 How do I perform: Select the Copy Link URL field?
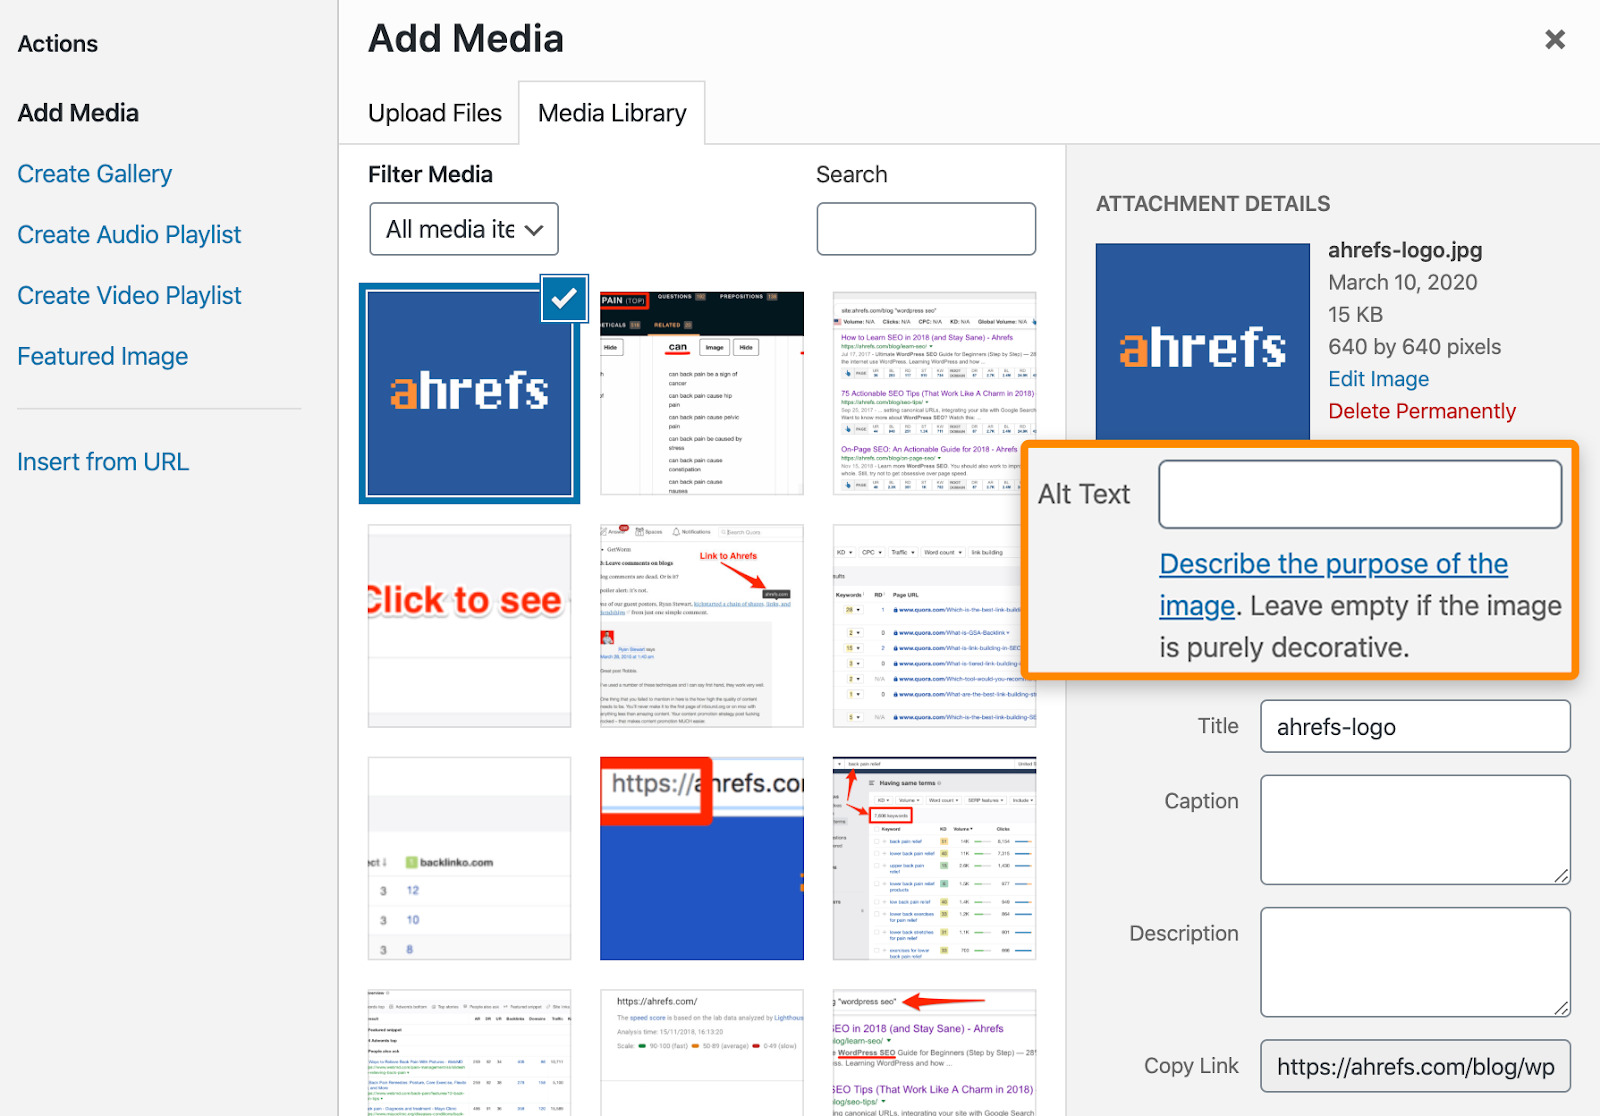coord(1413,1065)
